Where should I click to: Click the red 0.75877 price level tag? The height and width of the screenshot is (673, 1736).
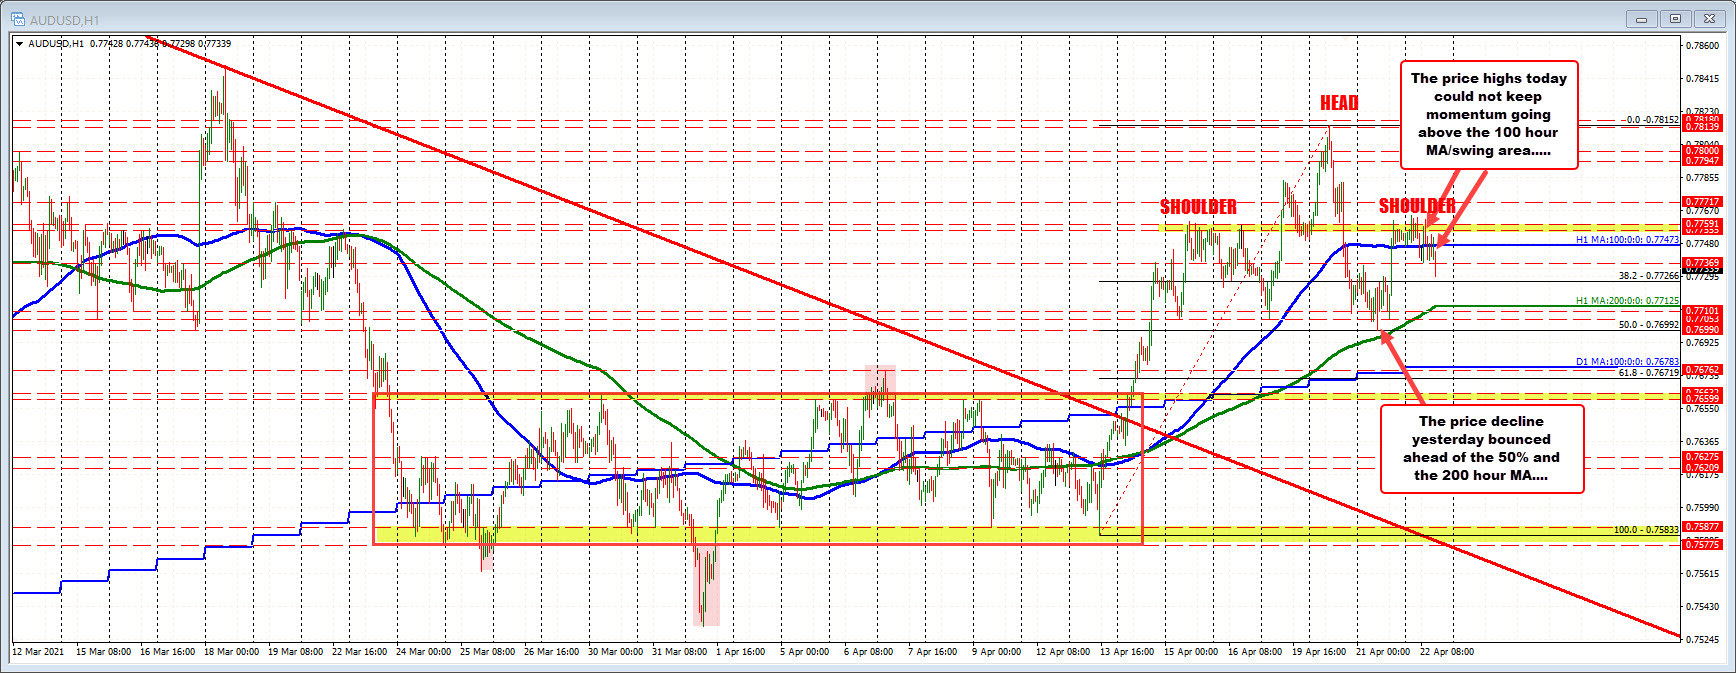pos(1703,527)
